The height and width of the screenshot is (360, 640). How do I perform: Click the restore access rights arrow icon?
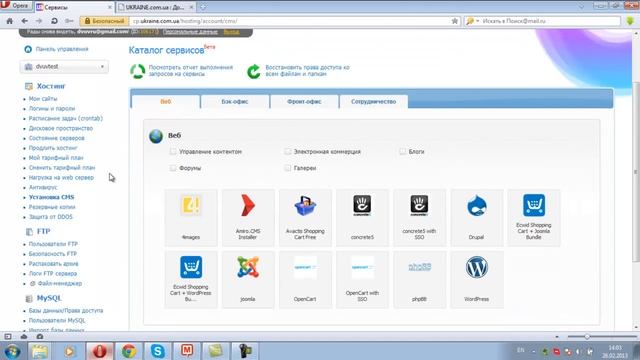click(x=253, y=71)
